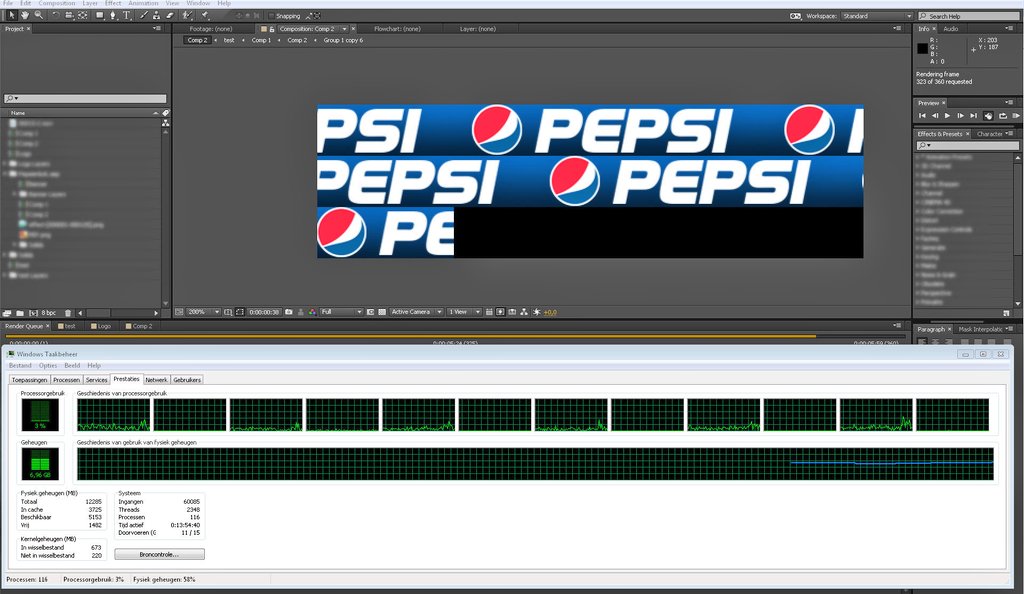Open the Project panel options menu
Viewport: 1024px width, 594px height.
pyautogui.click(x=157, y=29)
